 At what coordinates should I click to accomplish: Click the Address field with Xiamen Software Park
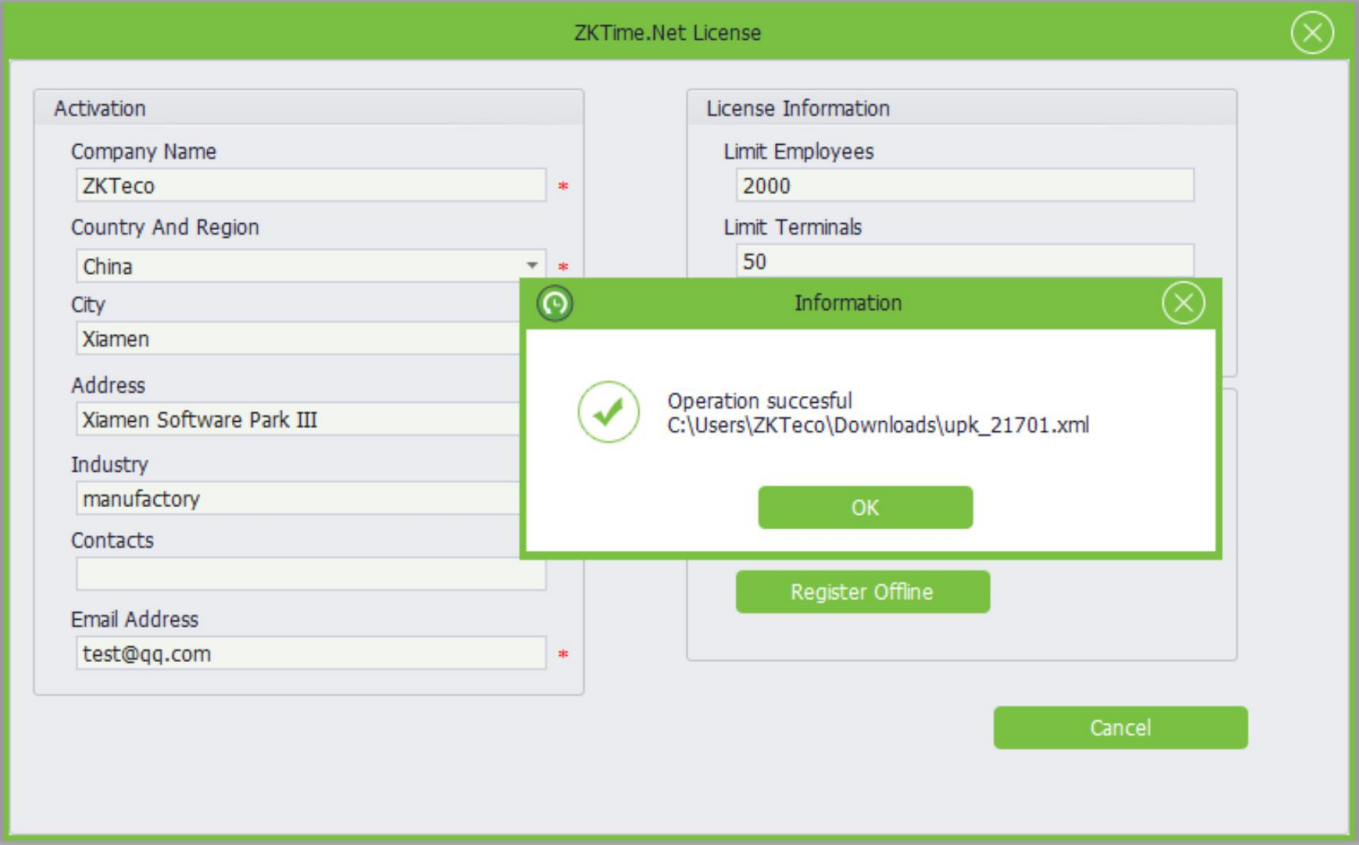296,420
